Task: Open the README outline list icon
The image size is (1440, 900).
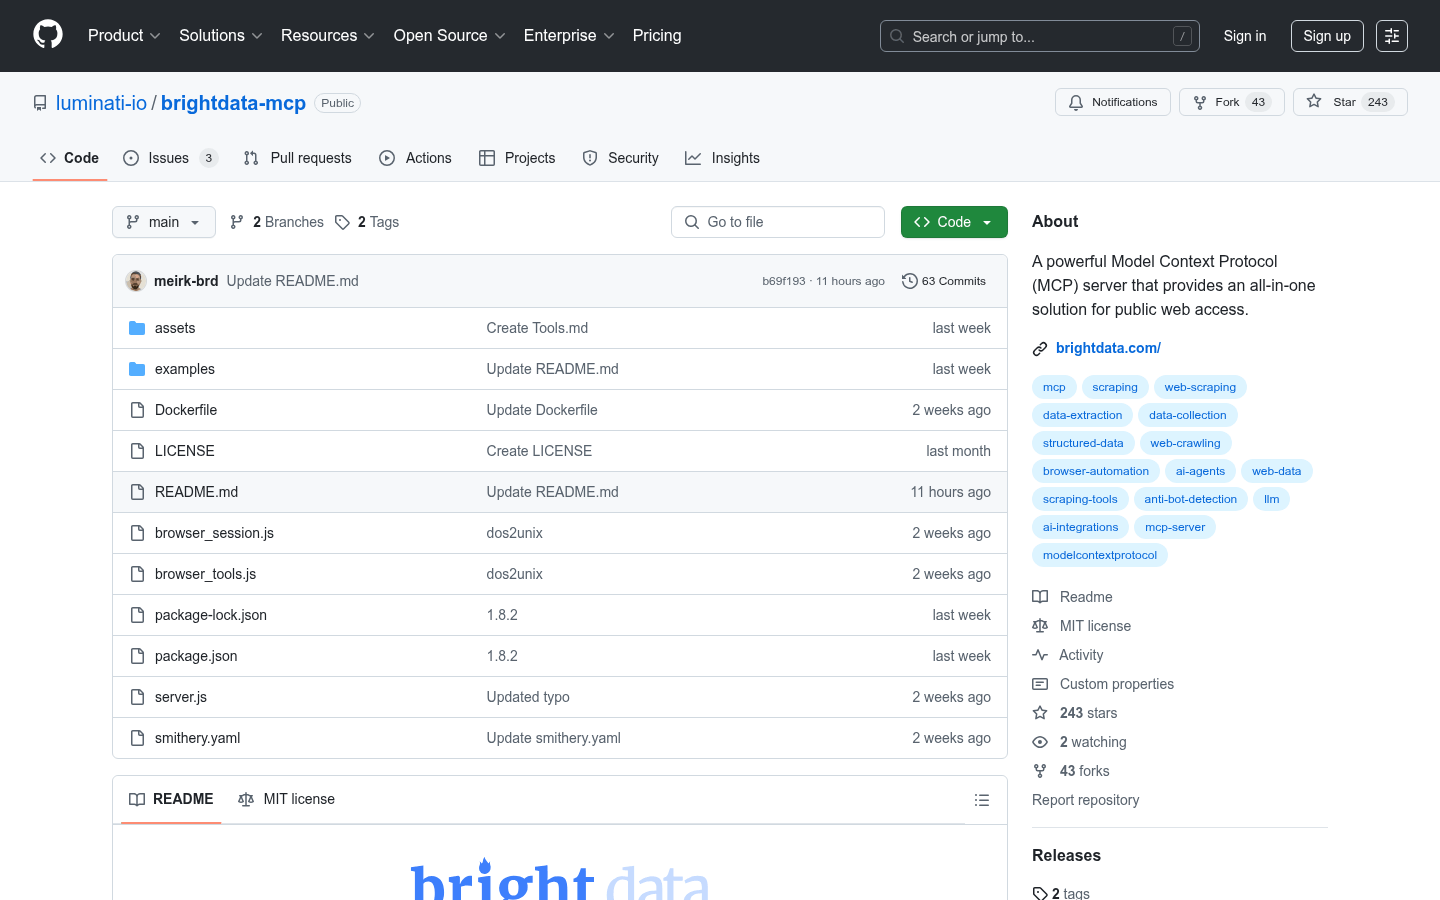Action: point(981,800)
